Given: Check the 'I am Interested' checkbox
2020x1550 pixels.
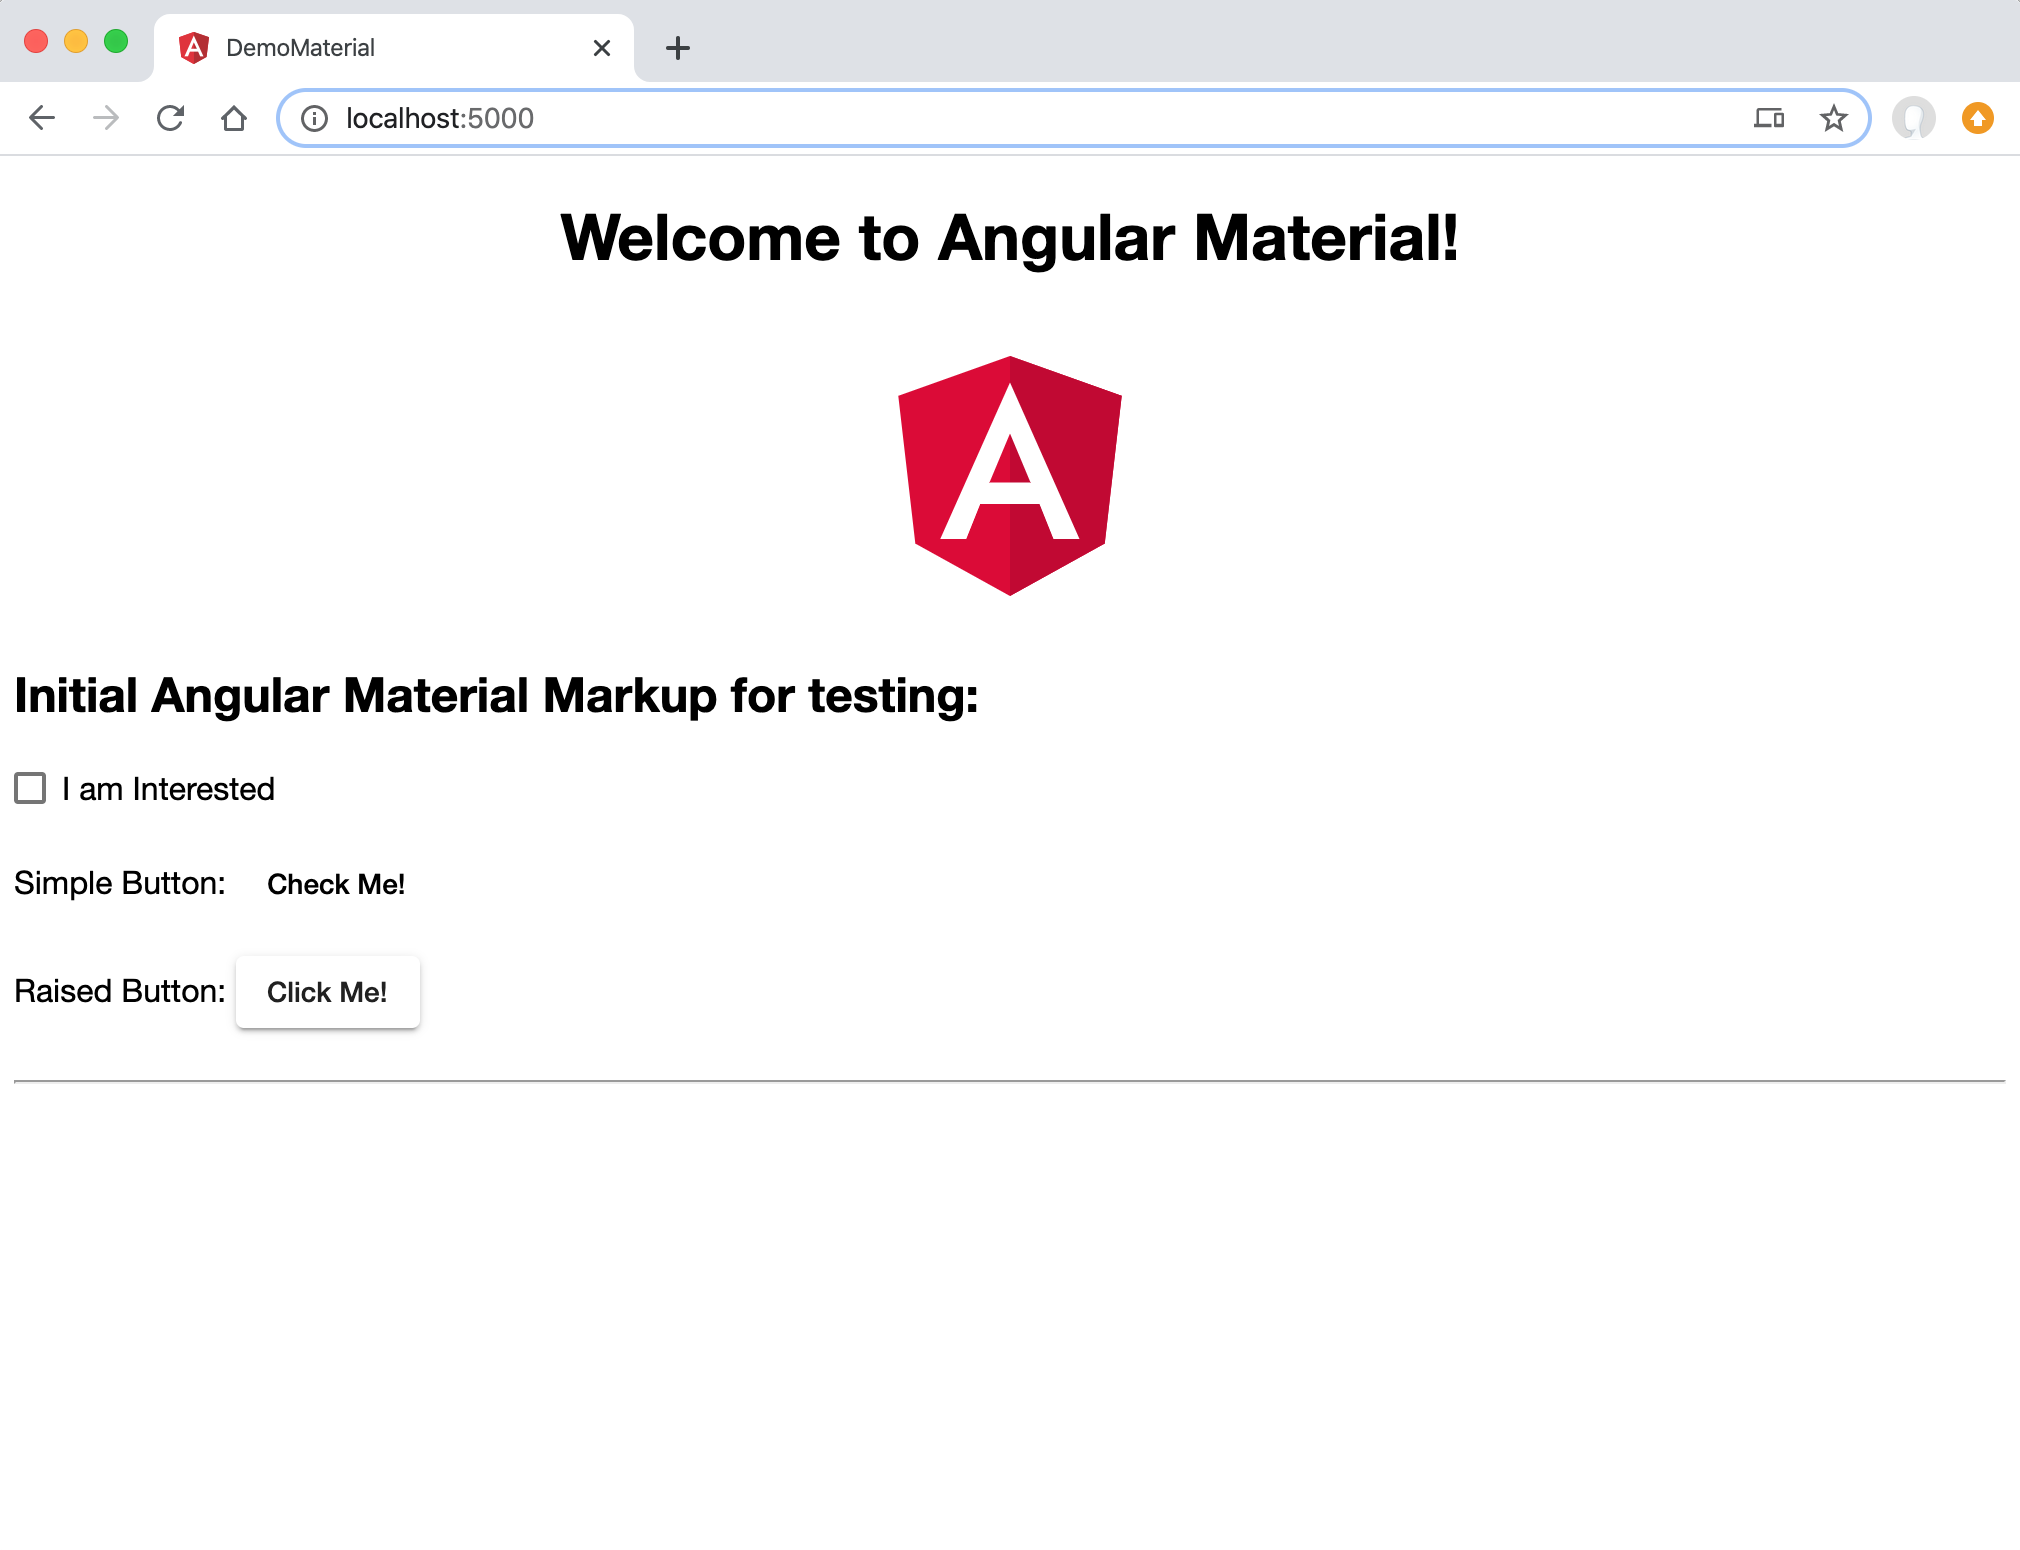Looking at the screenshot, I should [x=30, y=788].
